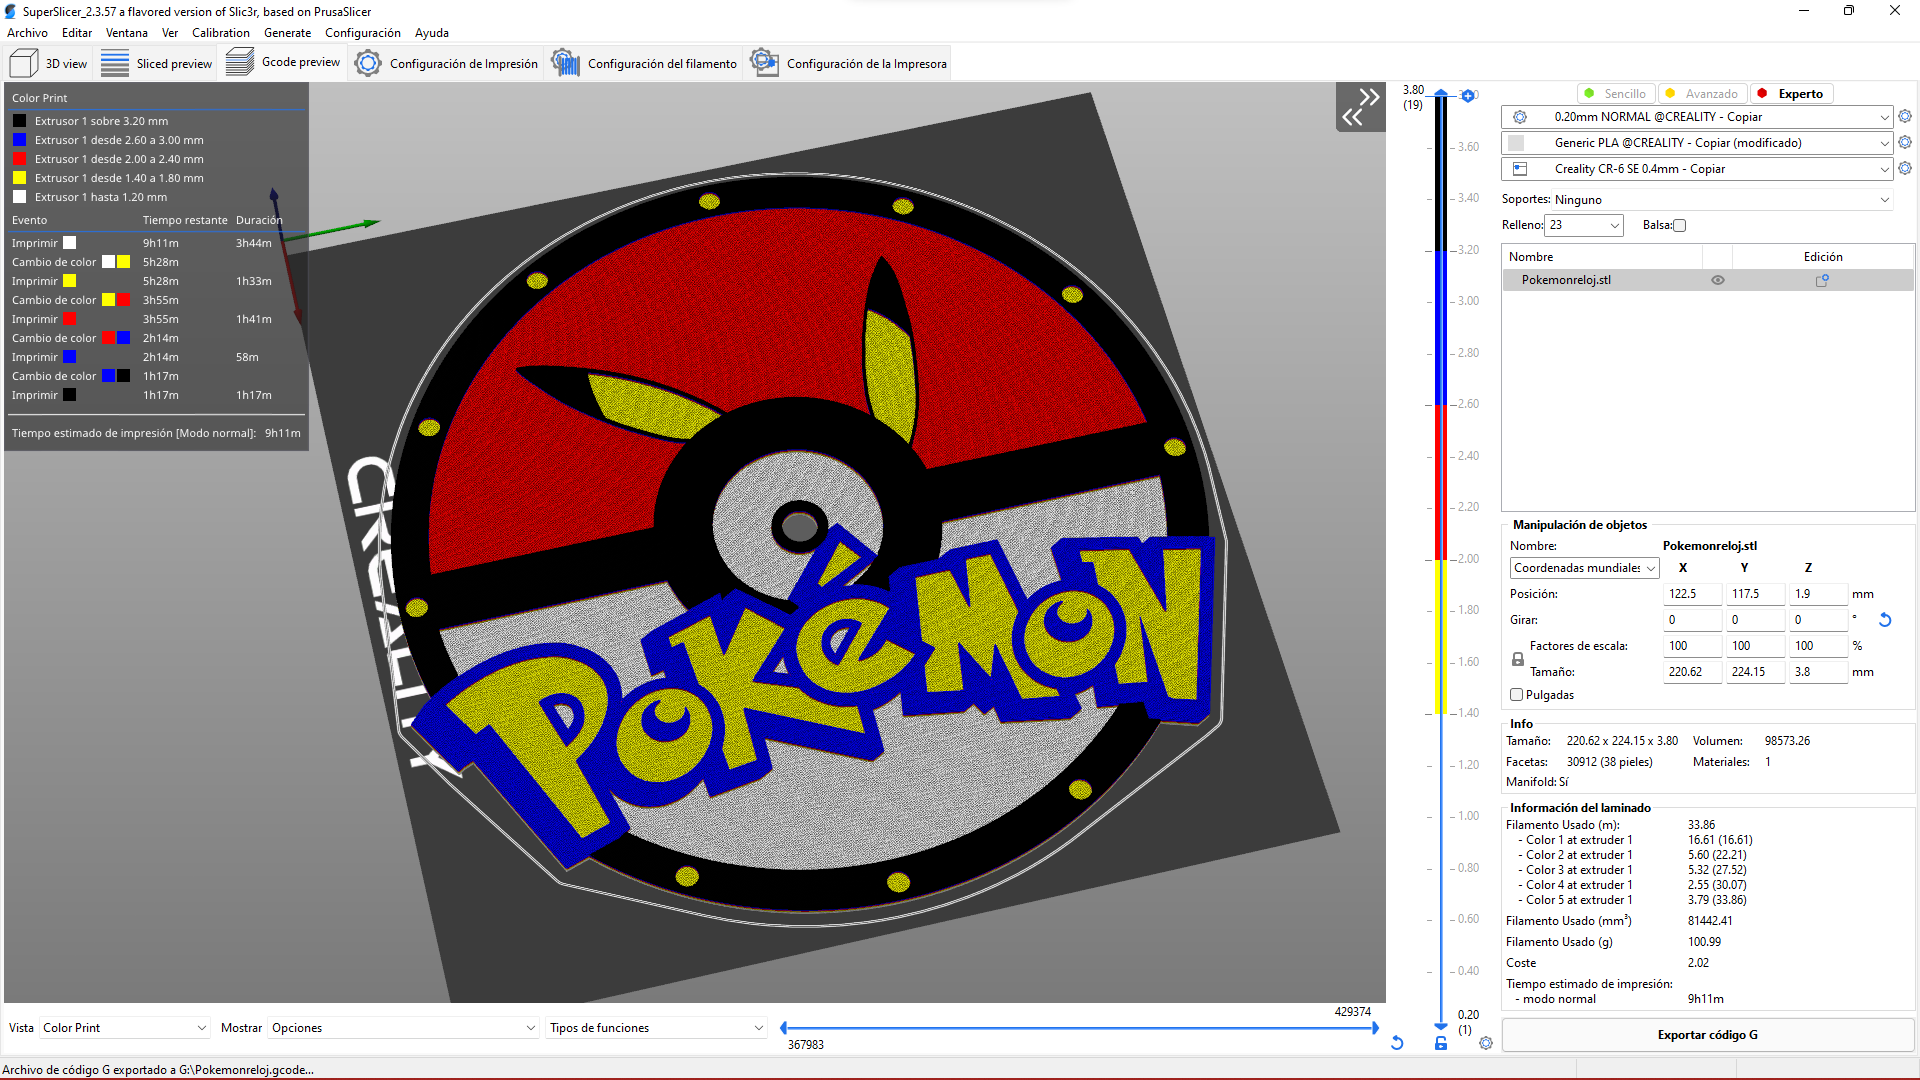1920x1080 pixels.
Task: Toggle the layer slider lock icon
Action: pyautogui.click(x=1441, y=1043)
